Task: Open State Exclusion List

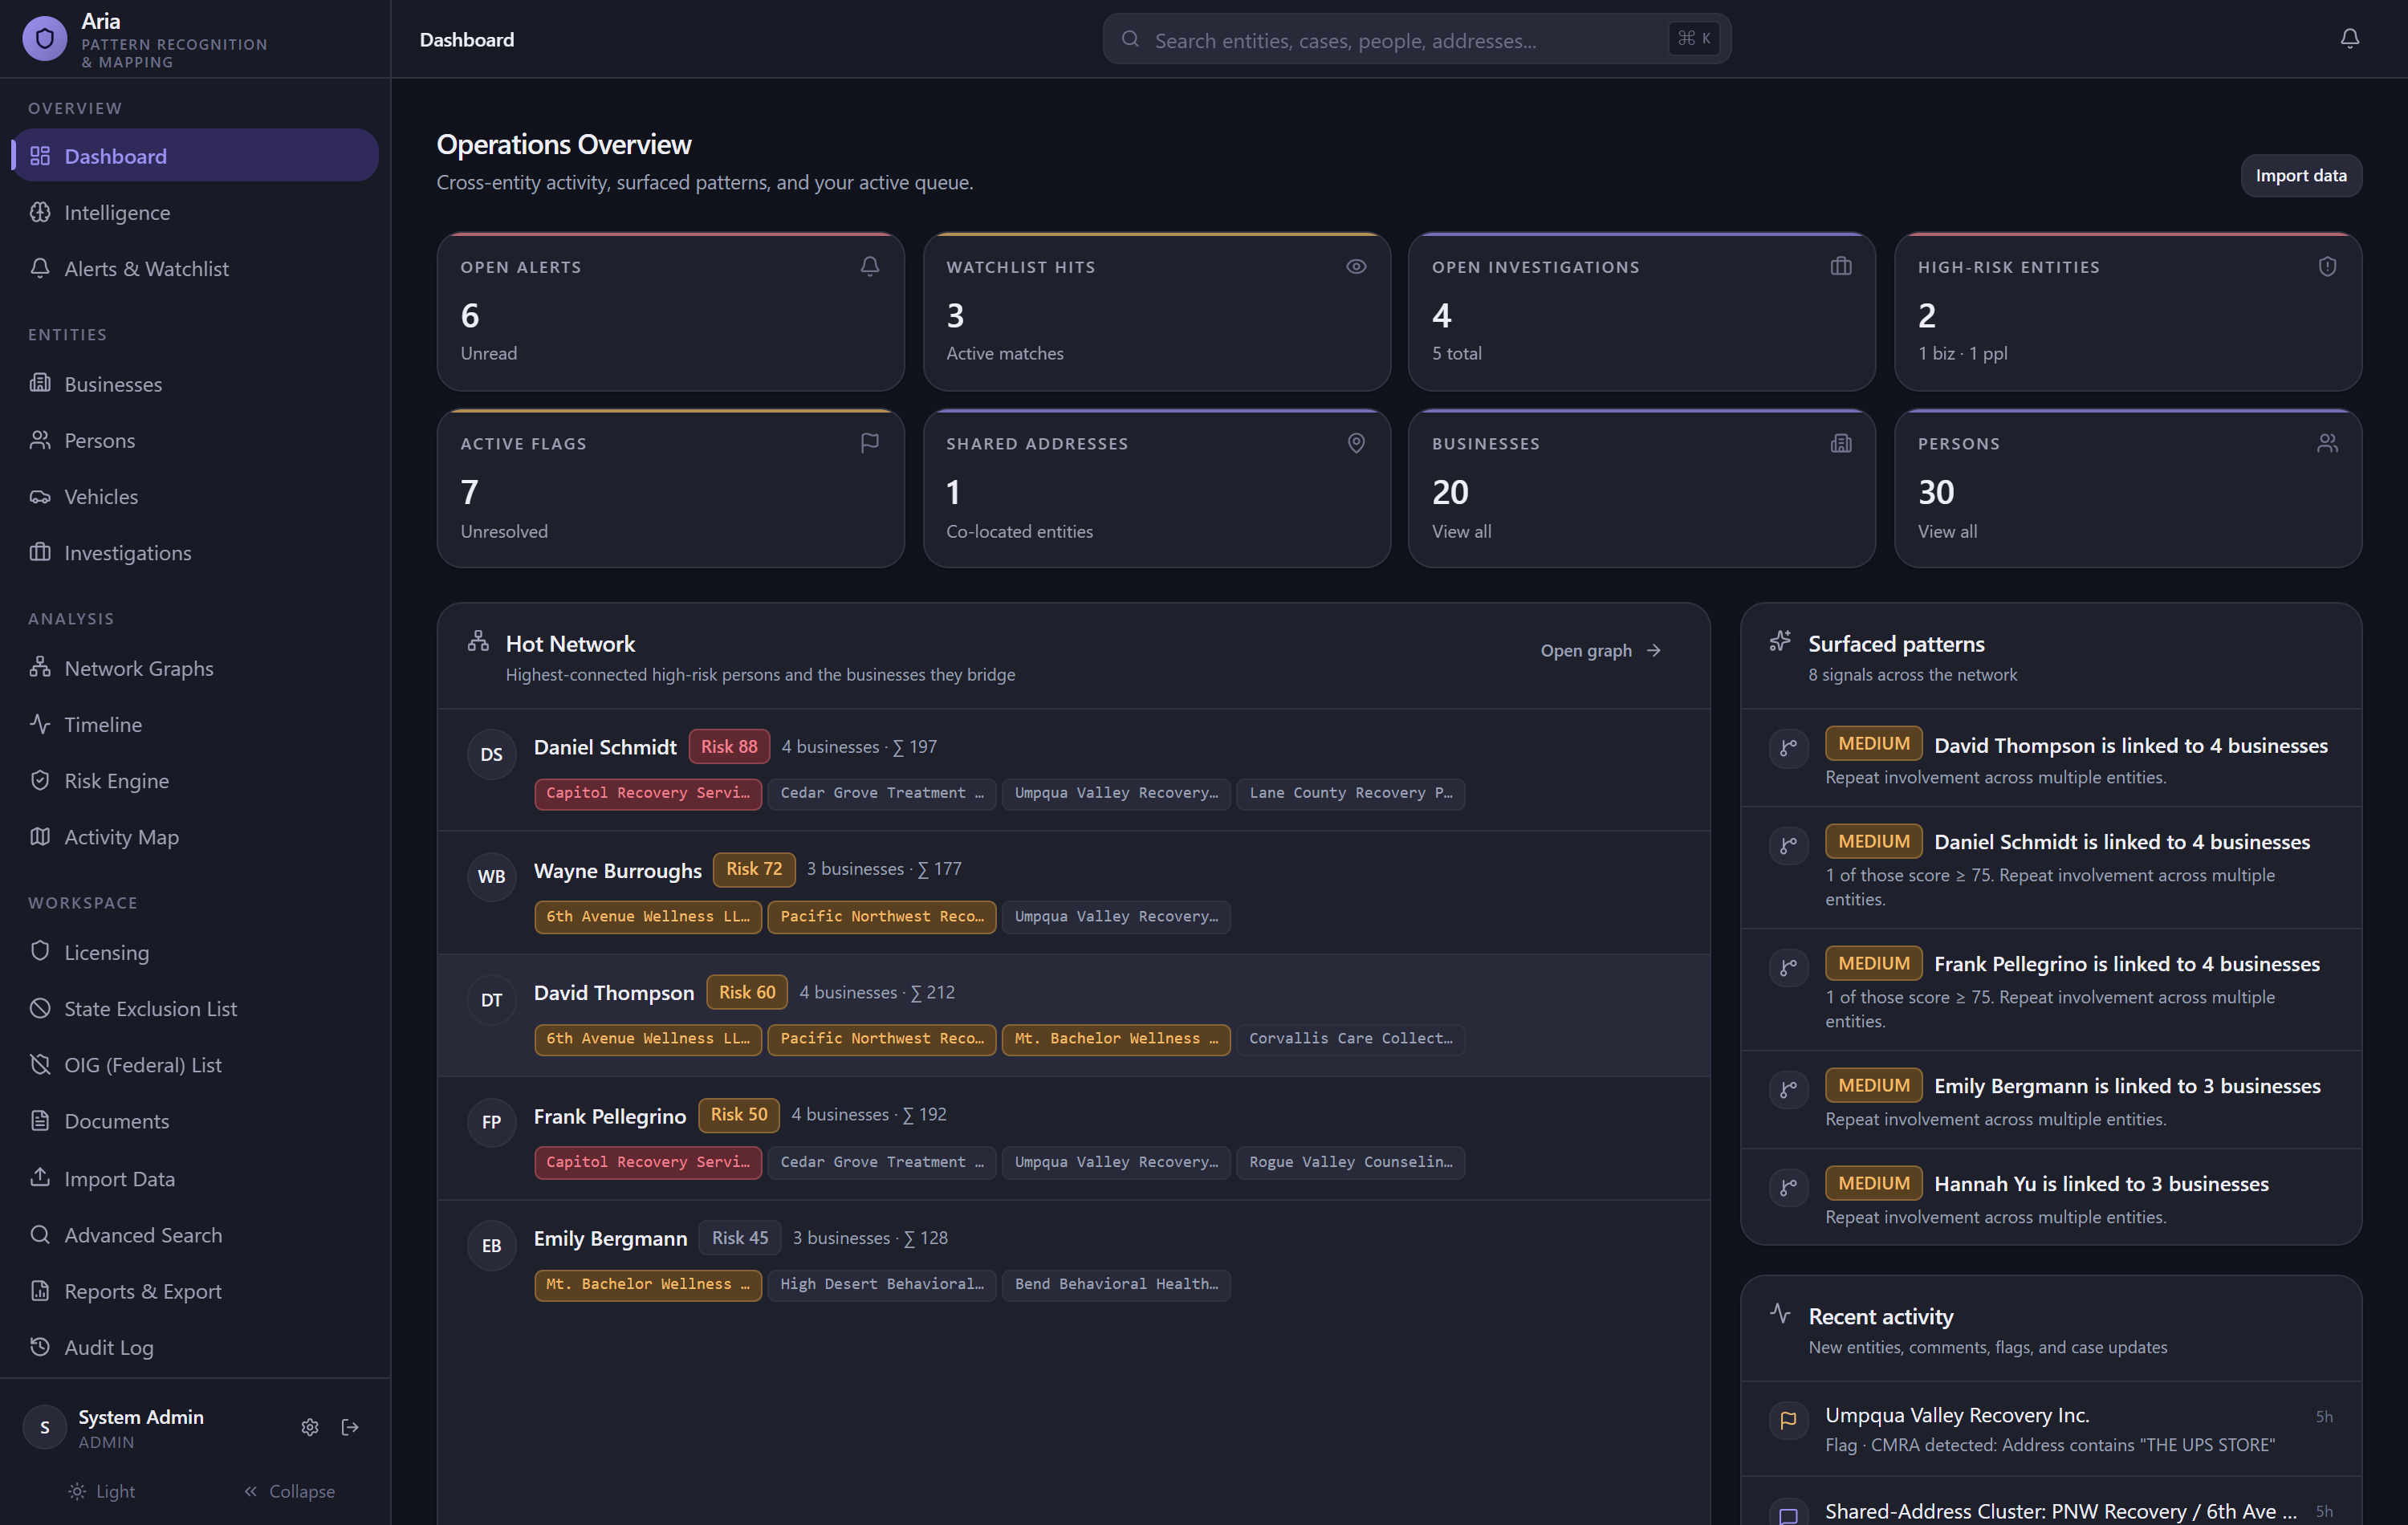Action: 195,1008
